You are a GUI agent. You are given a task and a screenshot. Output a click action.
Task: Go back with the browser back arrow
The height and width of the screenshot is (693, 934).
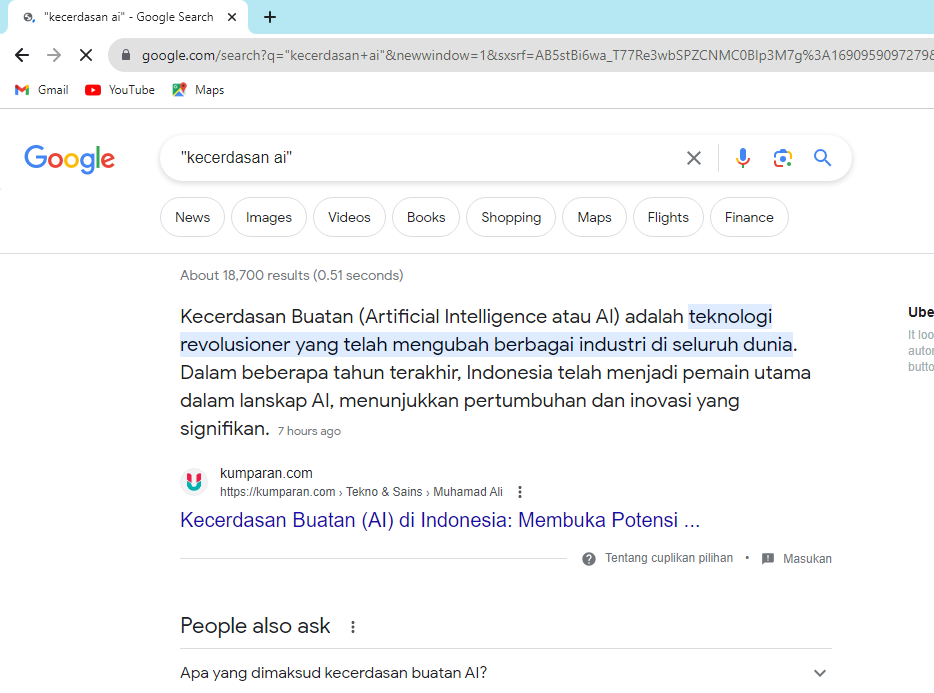click(22, 55)
